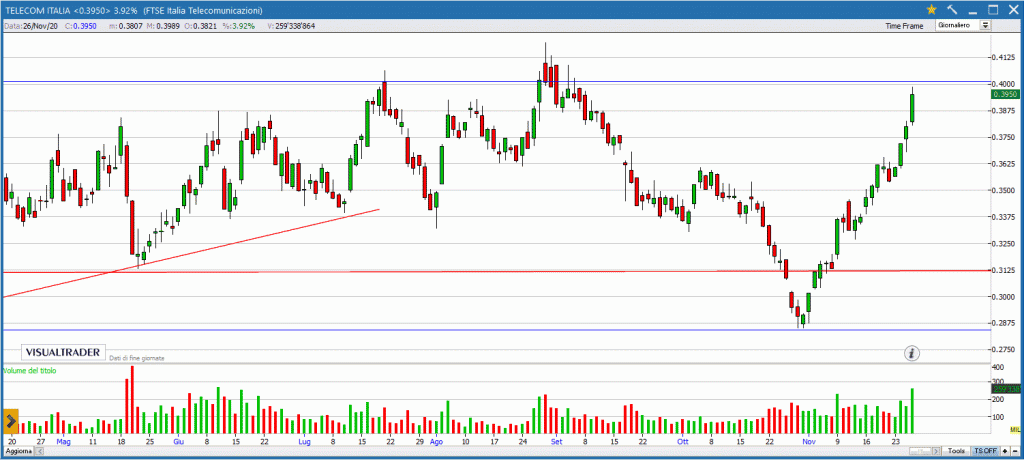
Task: Click the O:0.3821 open value
Action: pyautogui.click(x=200, y=26)
